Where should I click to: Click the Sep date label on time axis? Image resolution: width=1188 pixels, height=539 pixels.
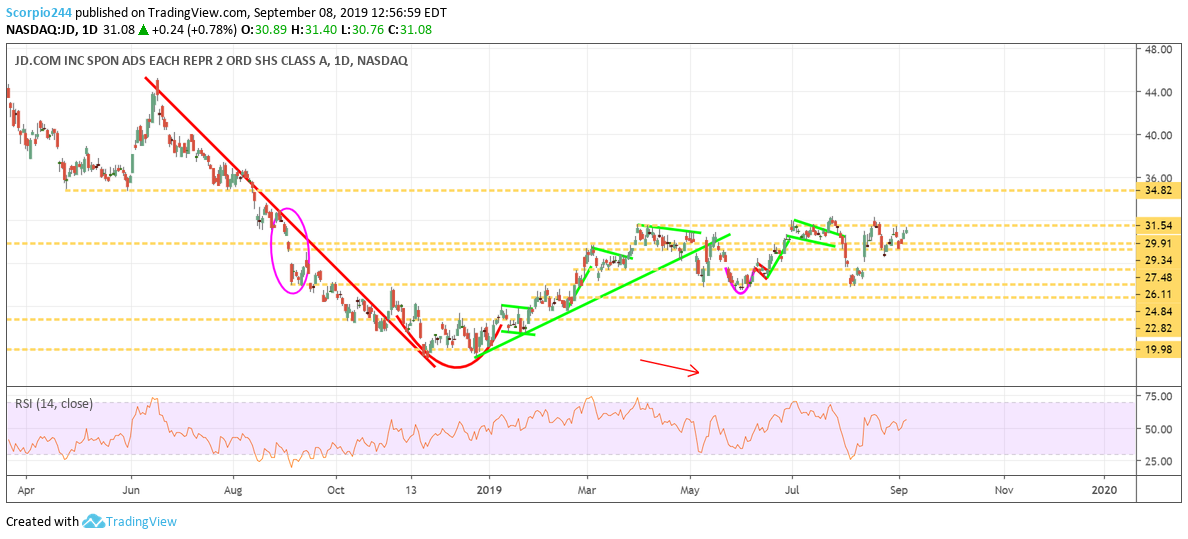pos(899,490)
